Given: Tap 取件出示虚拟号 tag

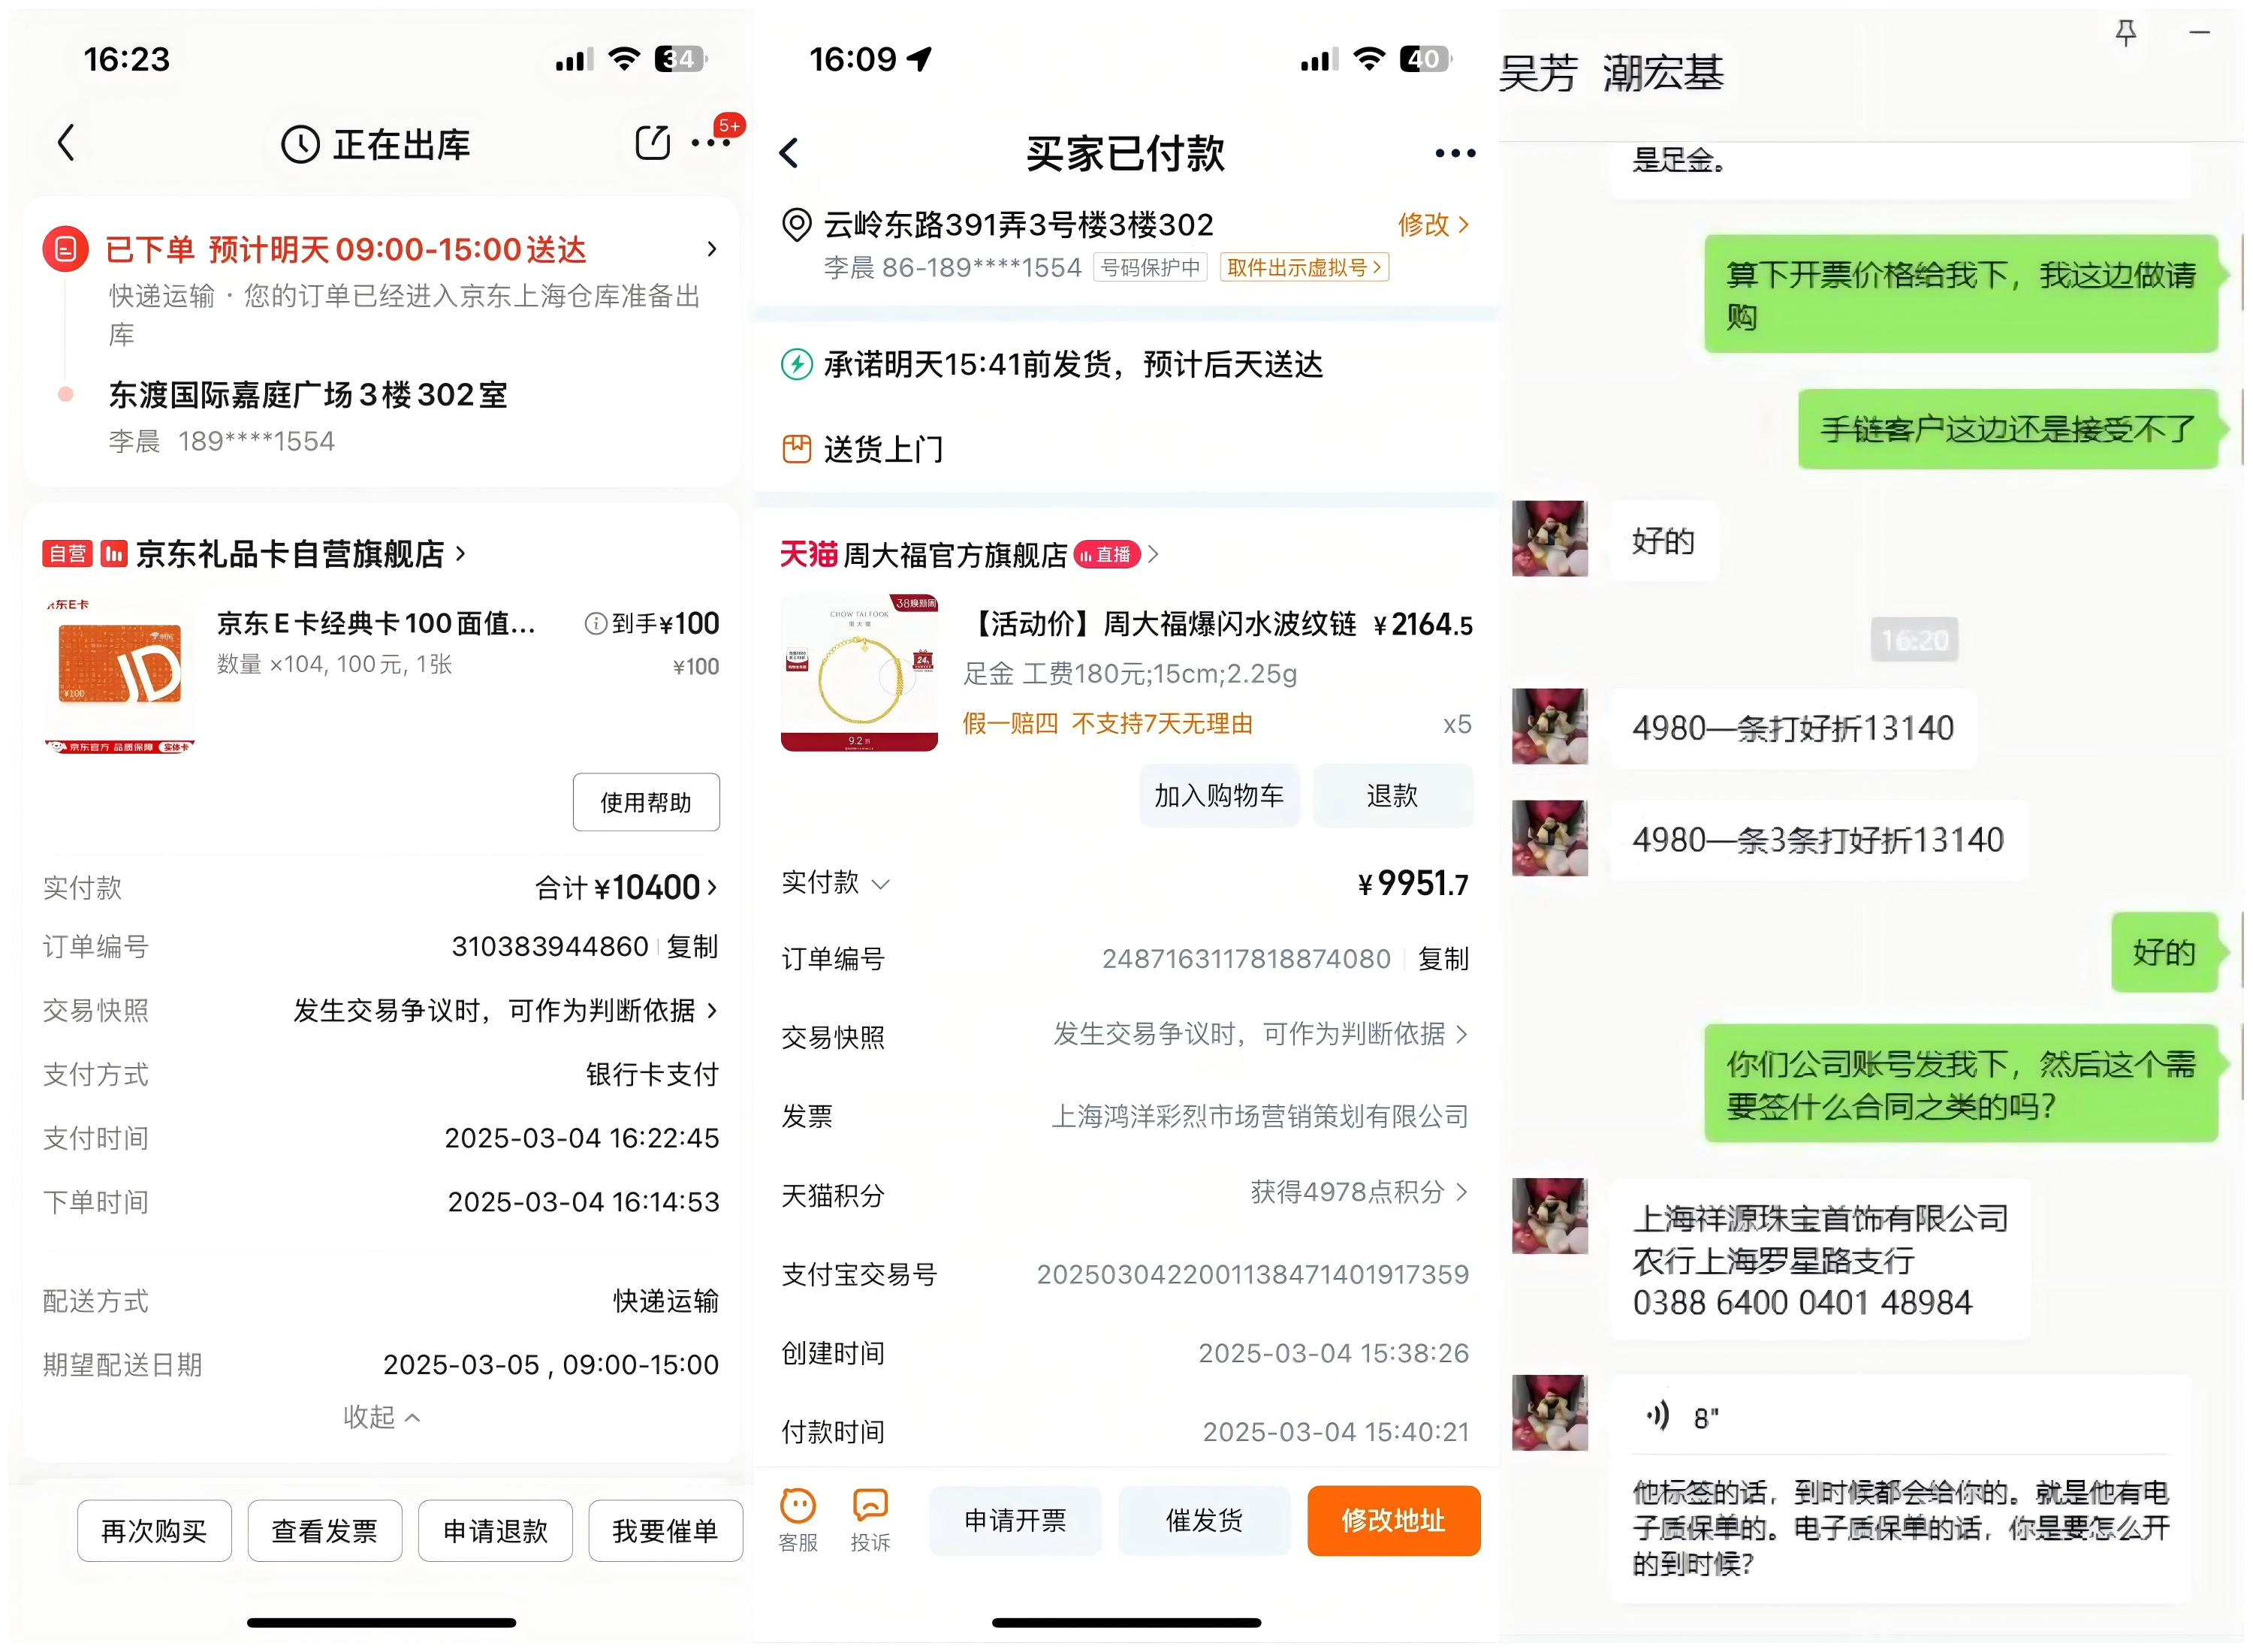Looking at the screenshot, I should [1304, 268].
